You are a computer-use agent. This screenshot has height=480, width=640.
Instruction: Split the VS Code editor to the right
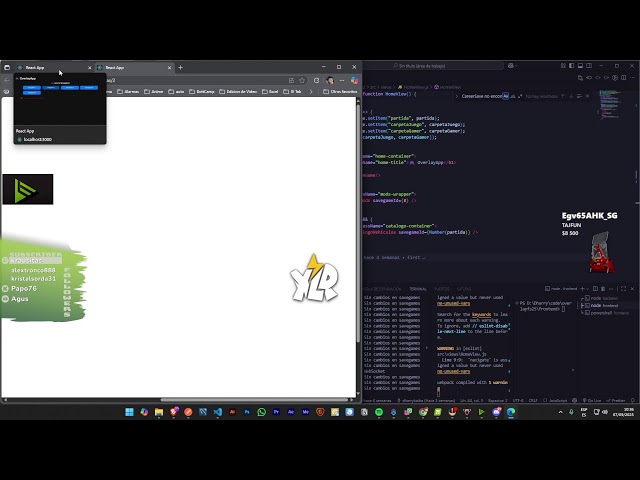point(623,78)
